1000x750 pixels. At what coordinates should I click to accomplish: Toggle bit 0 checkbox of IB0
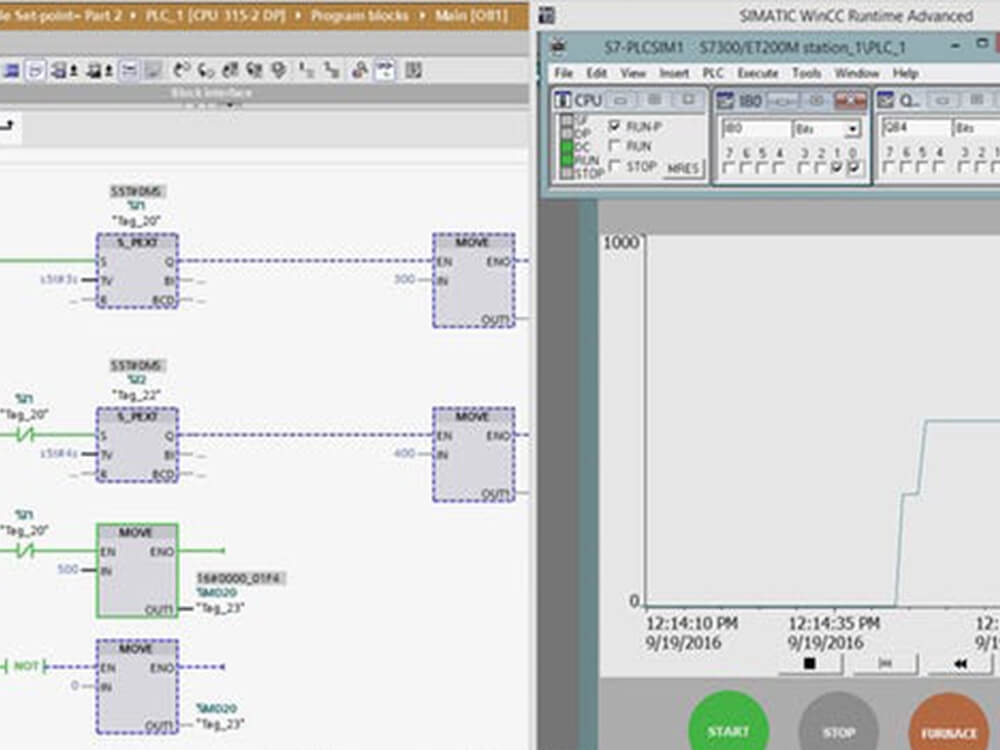854,168
